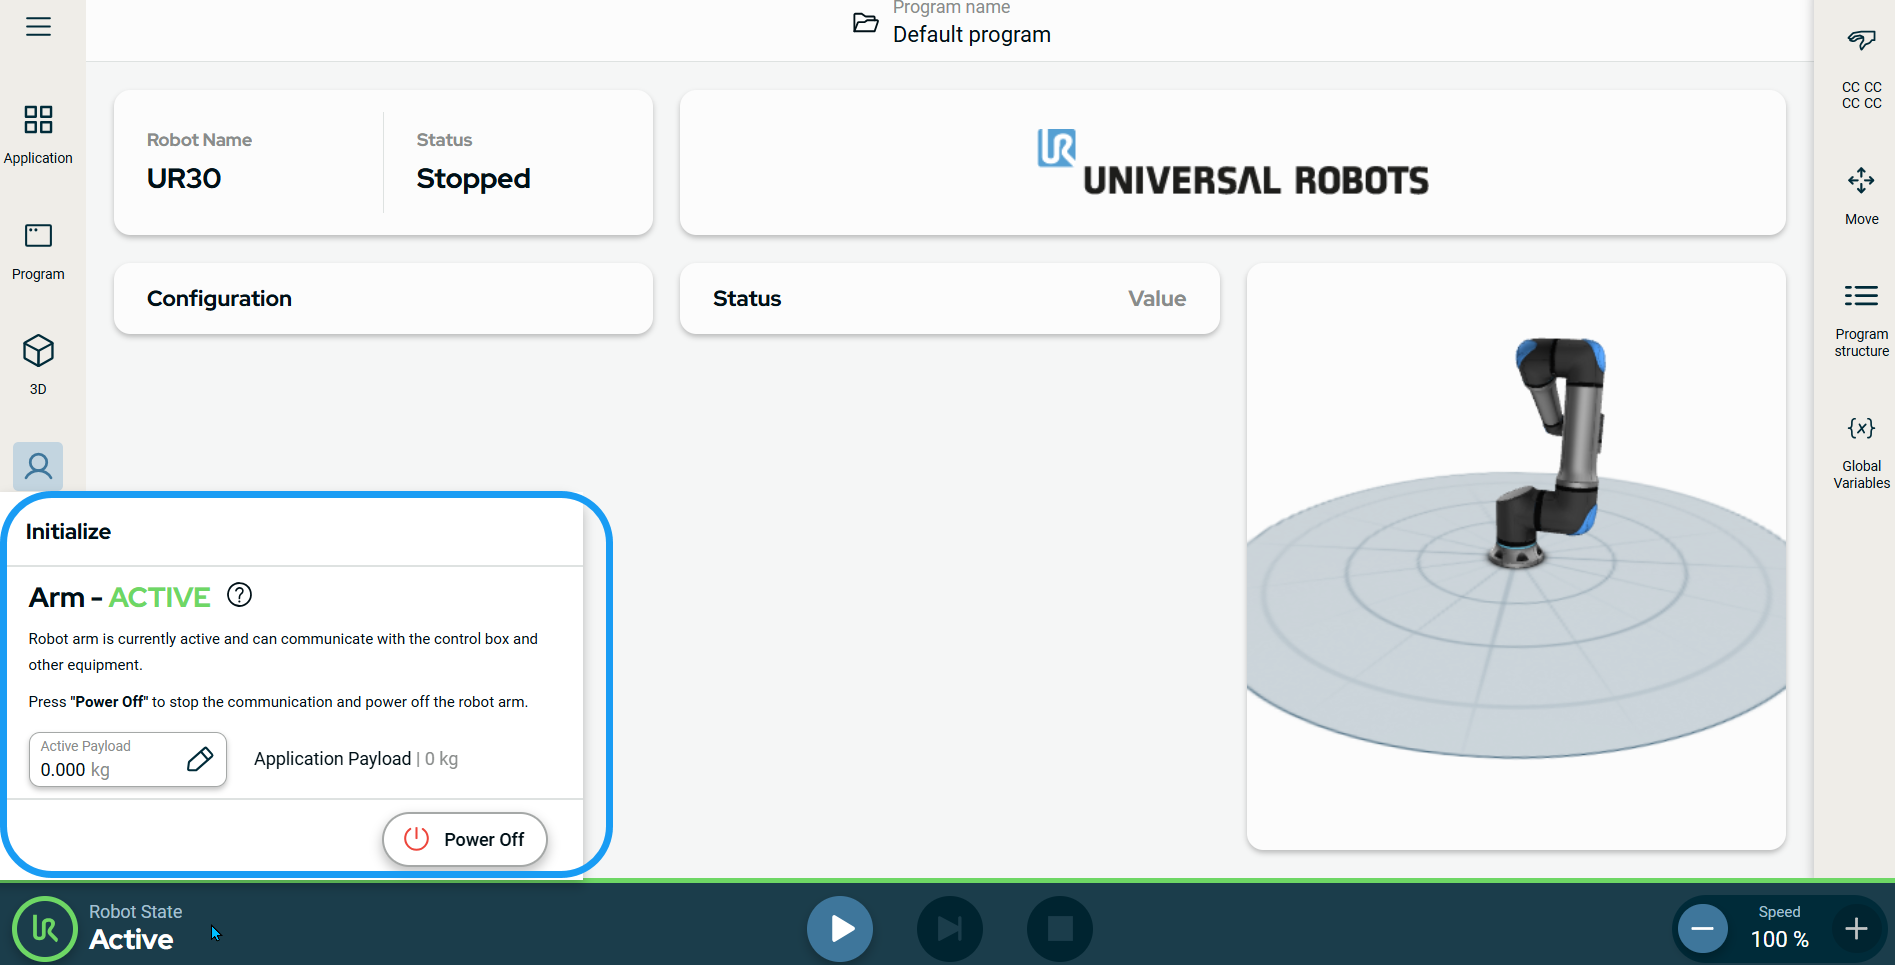
Task: Click the Step forward button
Action: [950, 929]
